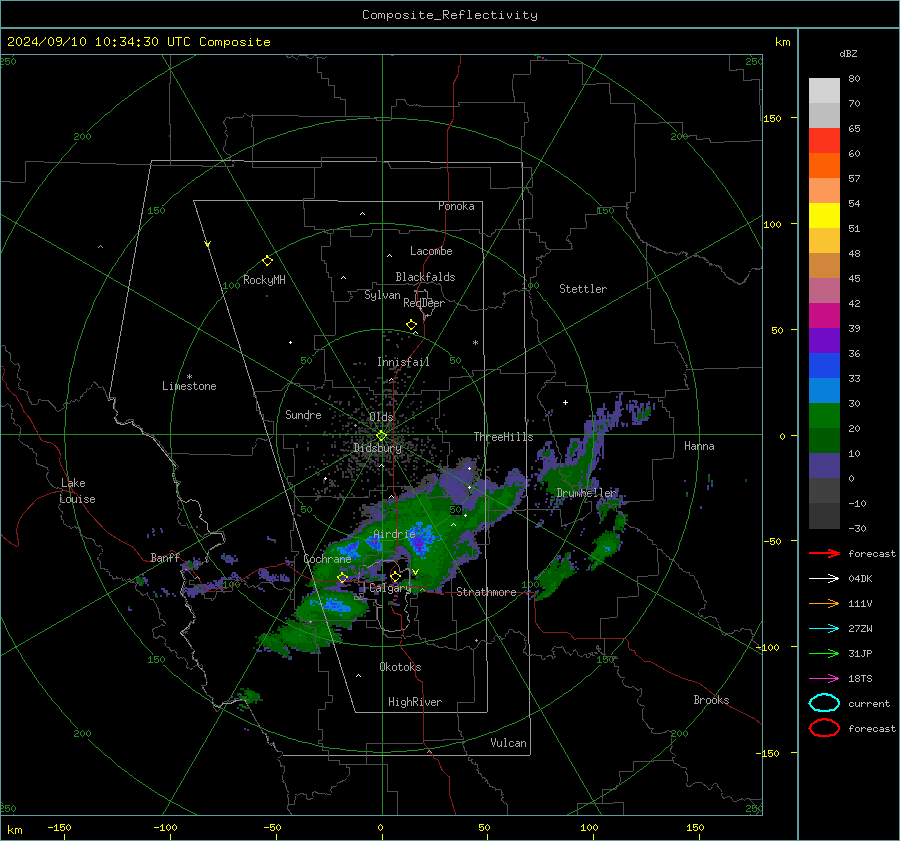Click the Hanna city label
The height and width of the screenshot is (841, 900).
click(x=699, y=446)
